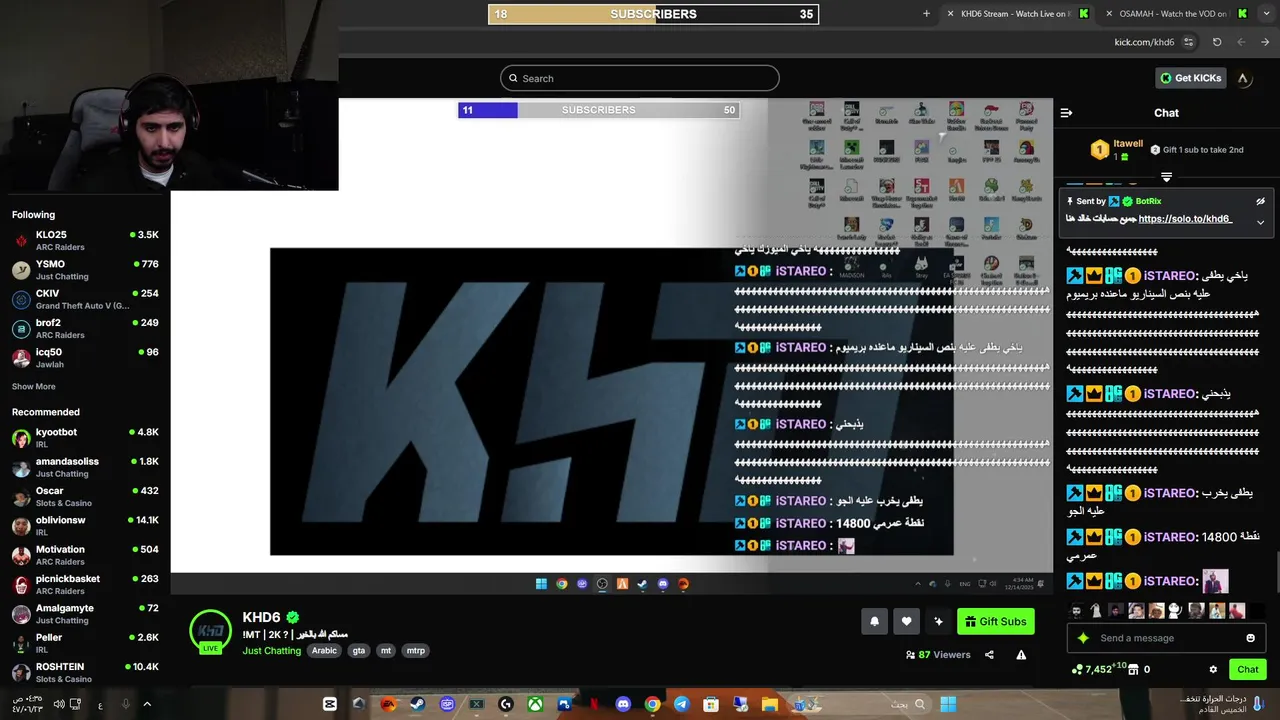
Task: Share the stream via share icon
Action: coord(989,655)
